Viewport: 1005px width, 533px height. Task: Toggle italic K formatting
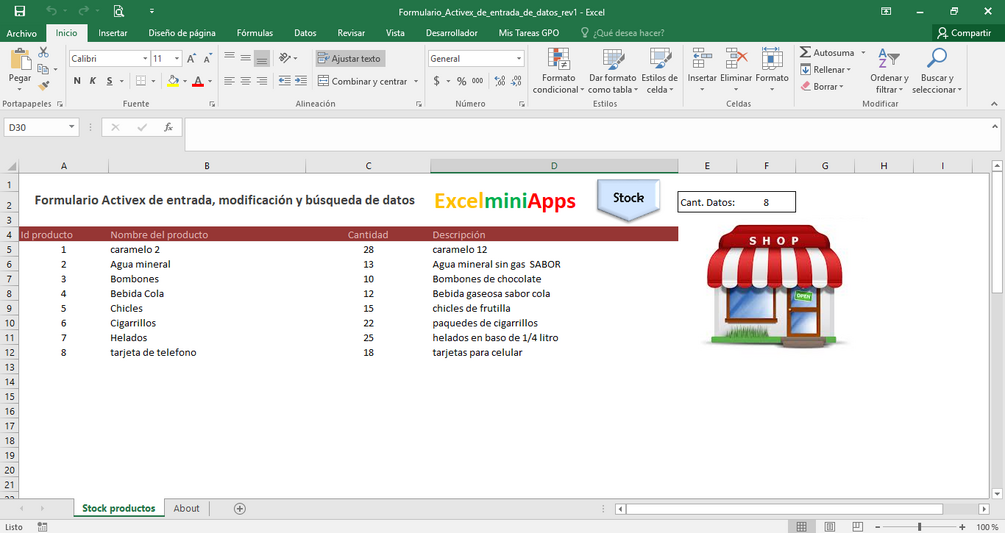coord(93,81)
